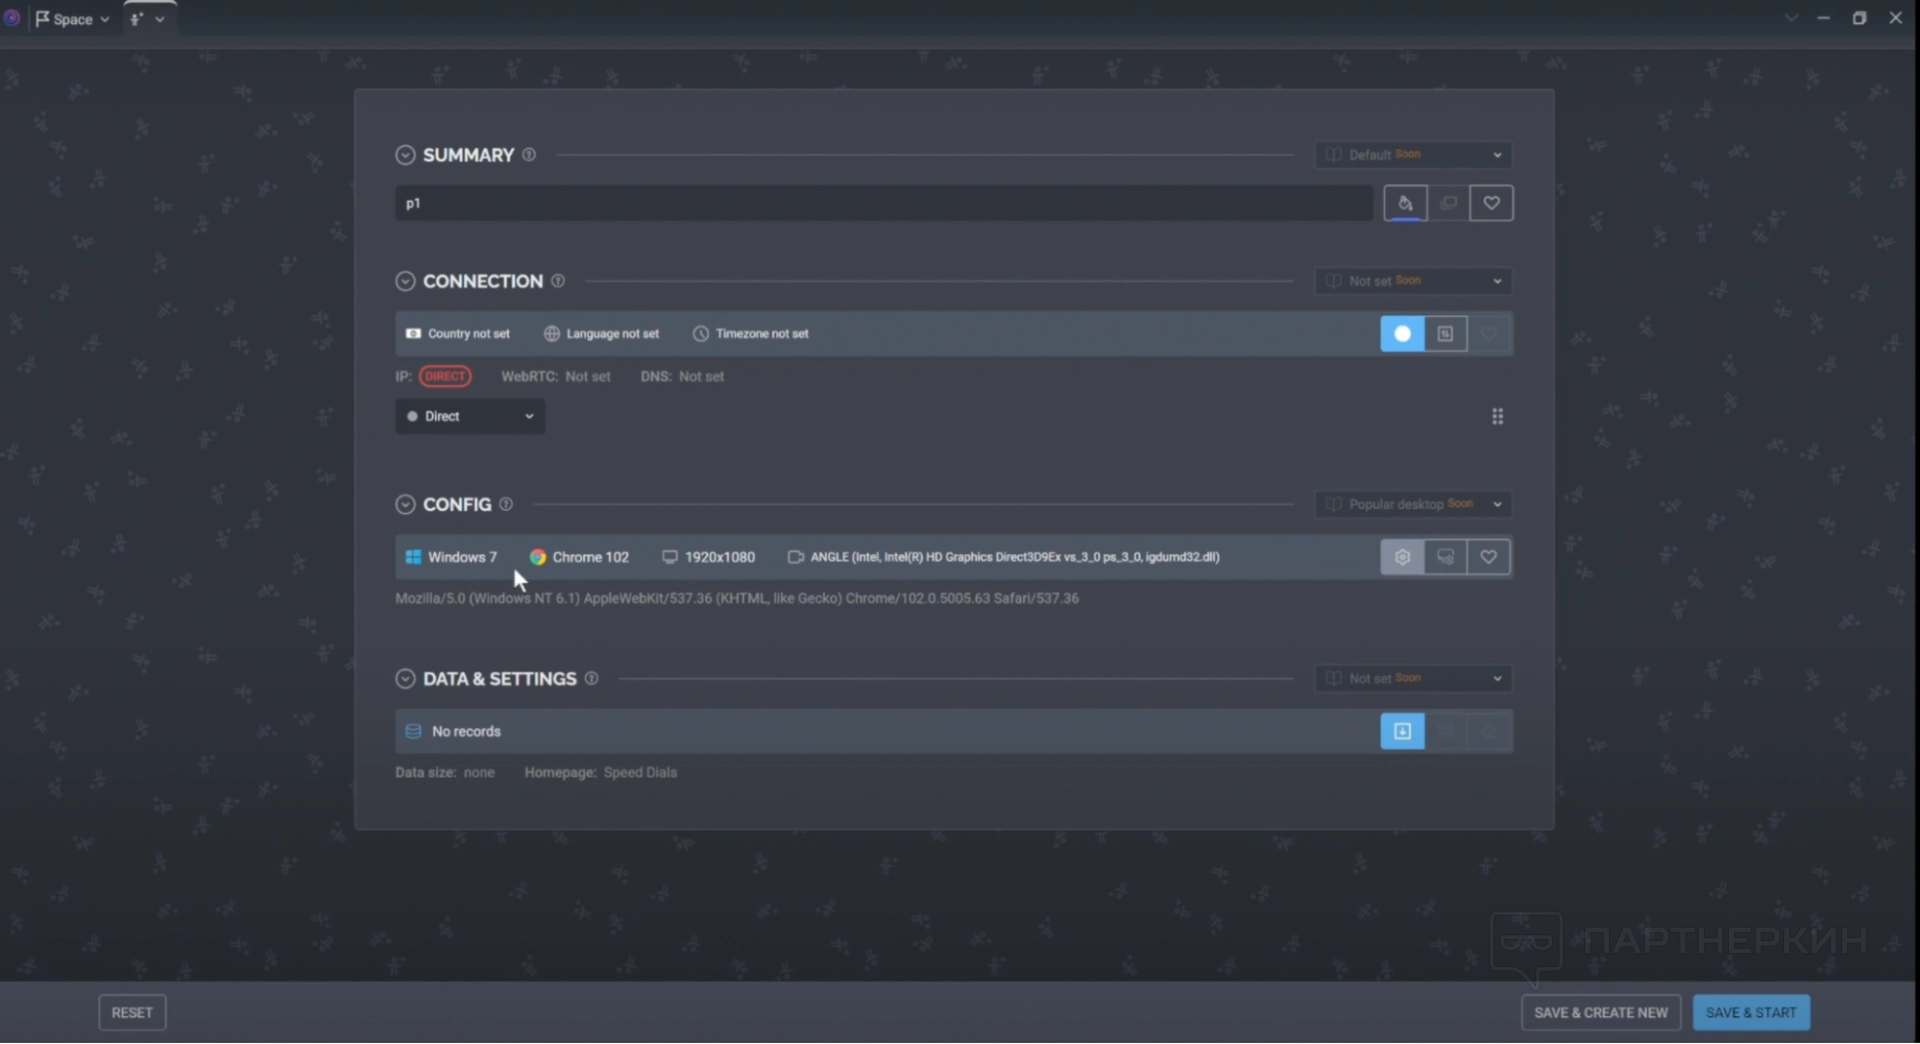This screenshot has width=1920, height=1044.
Task: Click the up-down arrows icon in CONNECTION
Action: coord(1445,334)
